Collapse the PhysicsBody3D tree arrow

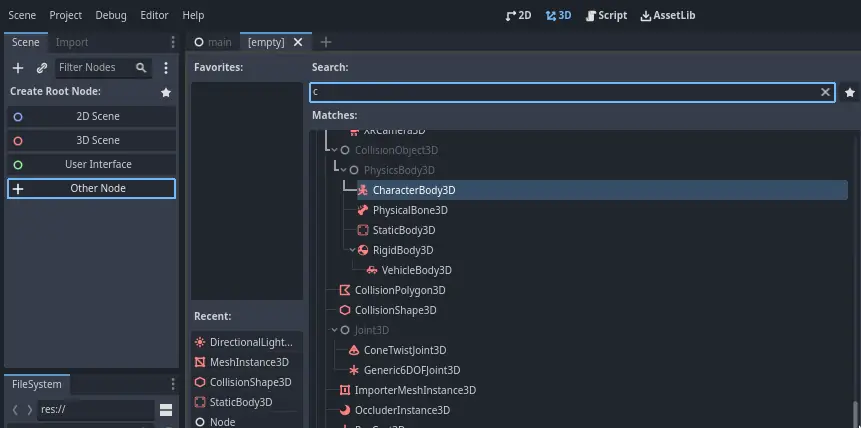tap(343, 170)
